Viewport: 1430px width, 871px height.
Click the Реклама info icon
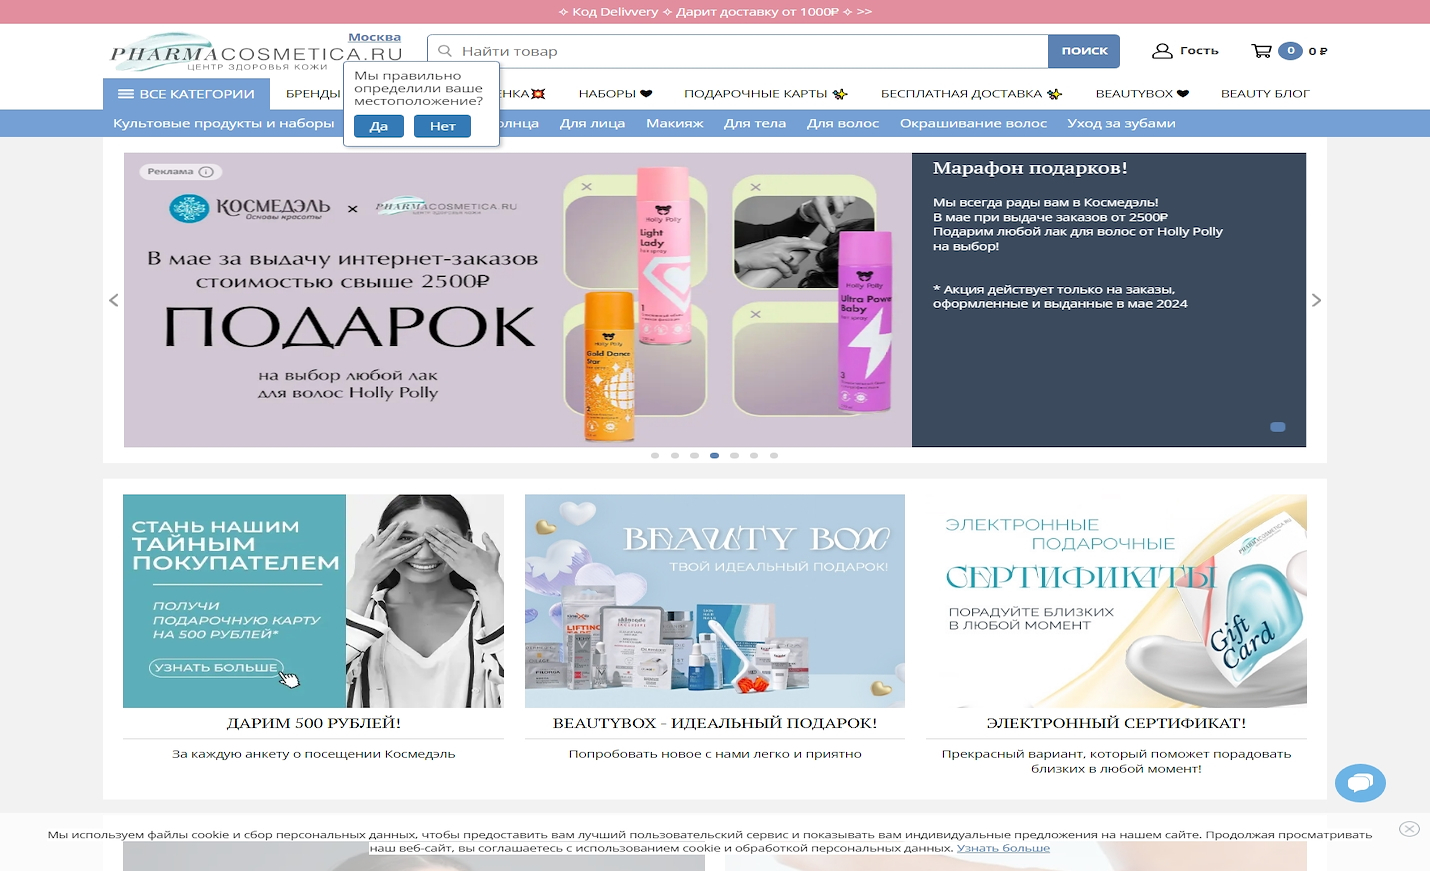pyautogui.click(x=206, y=172)
